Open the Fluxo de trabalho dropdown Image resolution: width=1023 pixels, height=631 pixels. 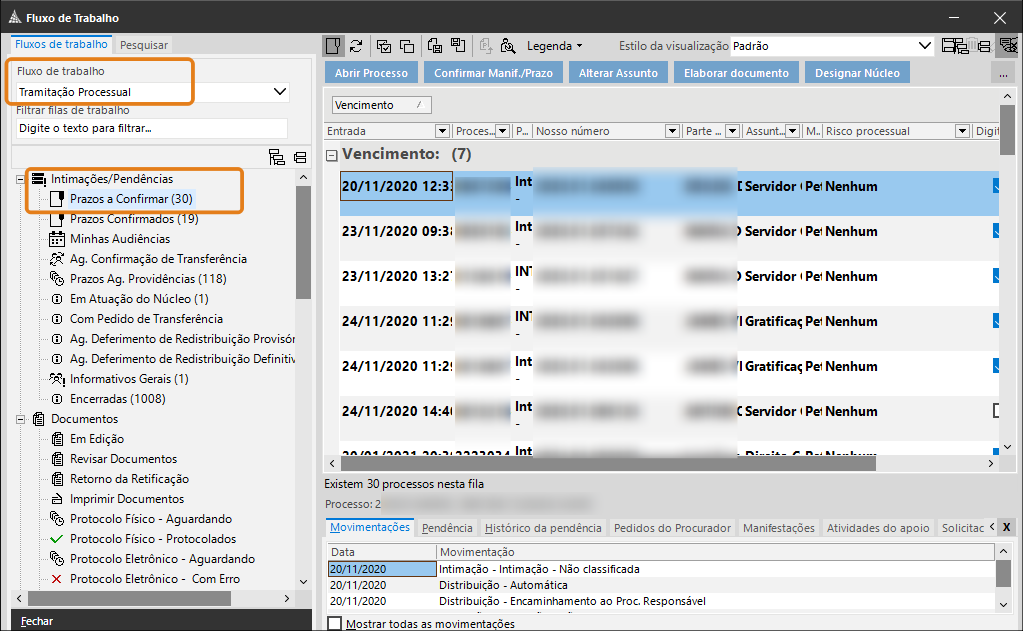[x=280, y=92]
